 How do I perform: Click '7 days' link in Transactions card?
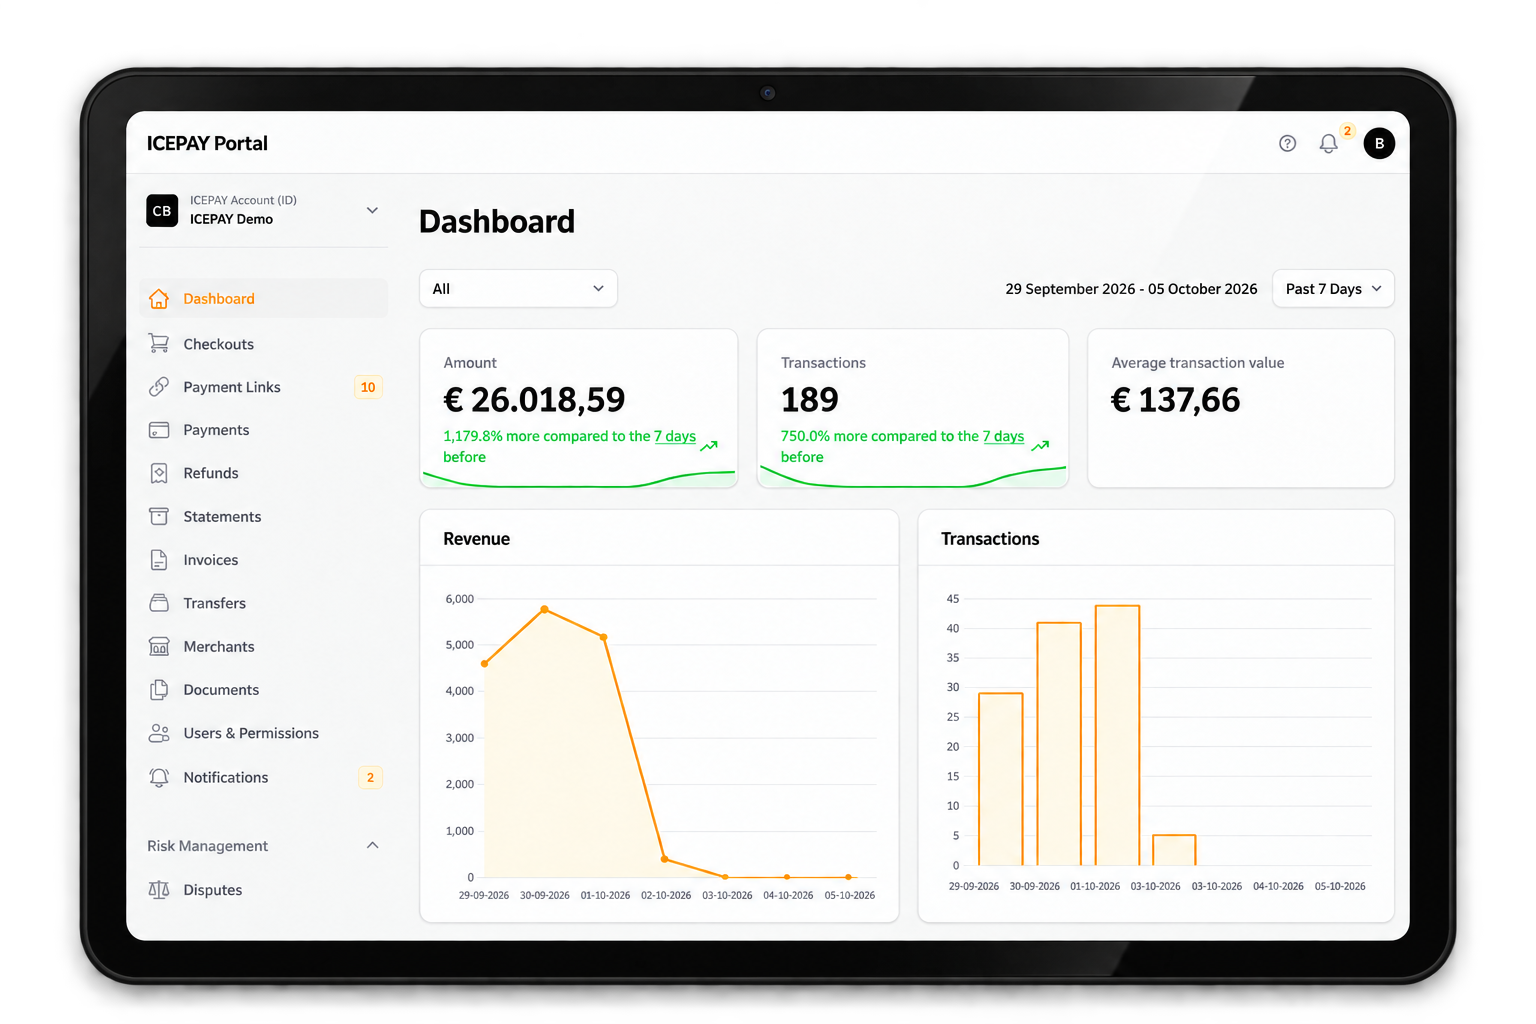click(x=1003, y=436)
